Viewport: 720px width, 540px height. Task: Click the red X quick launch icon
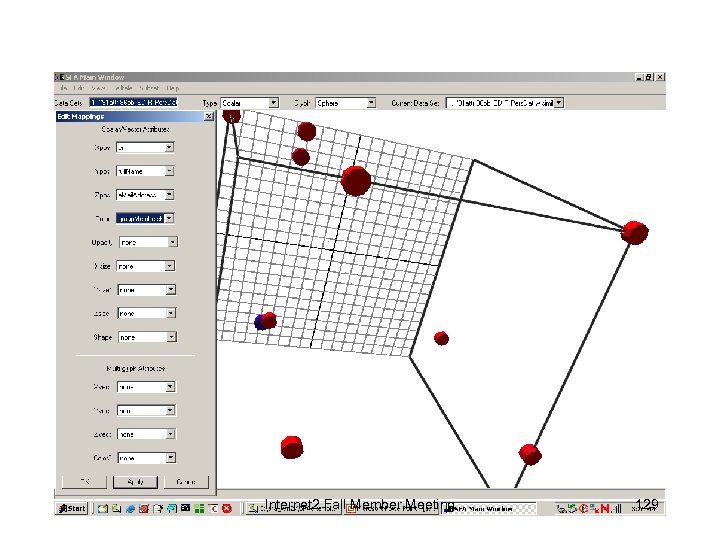(227, 508)
